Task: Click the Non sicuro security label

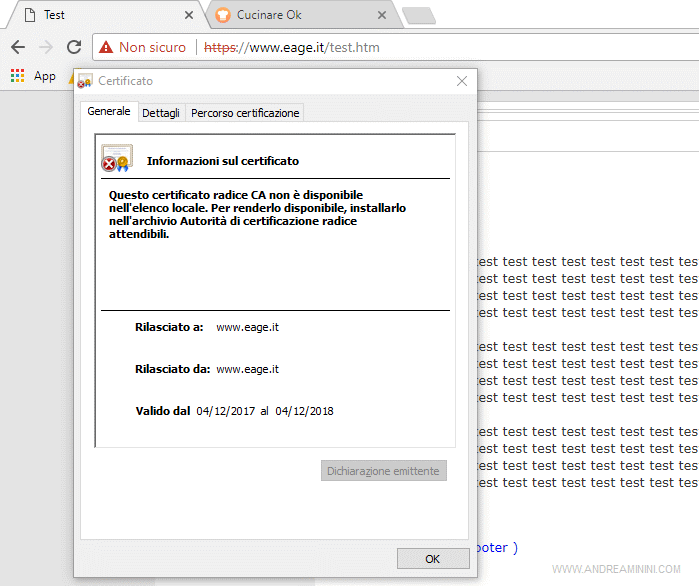Action: (x=152, y=47)
